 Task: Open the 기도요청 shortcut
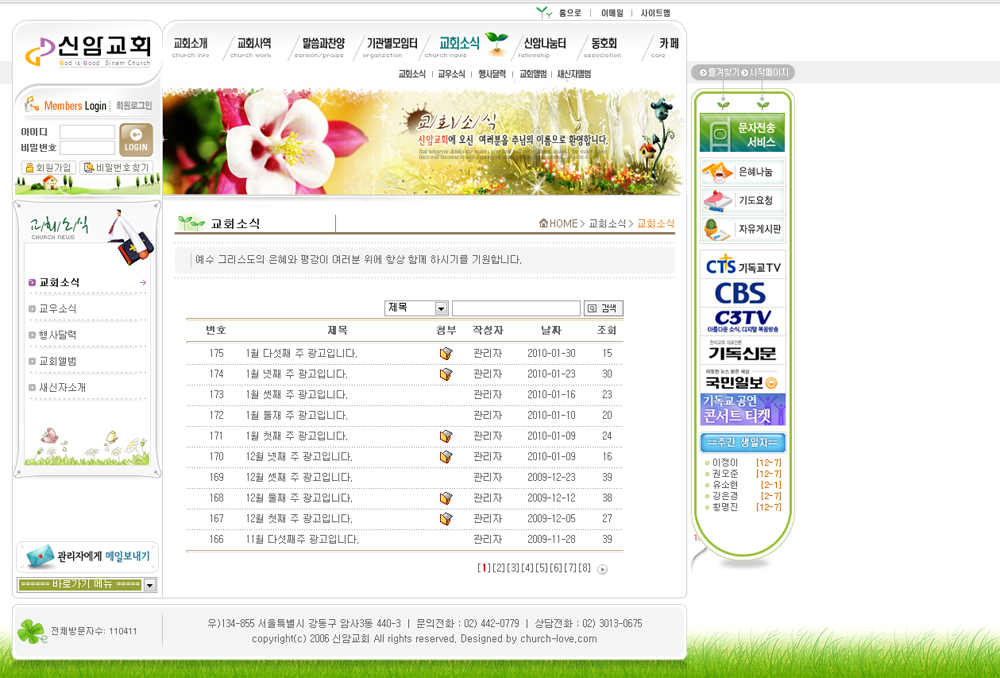742,200
